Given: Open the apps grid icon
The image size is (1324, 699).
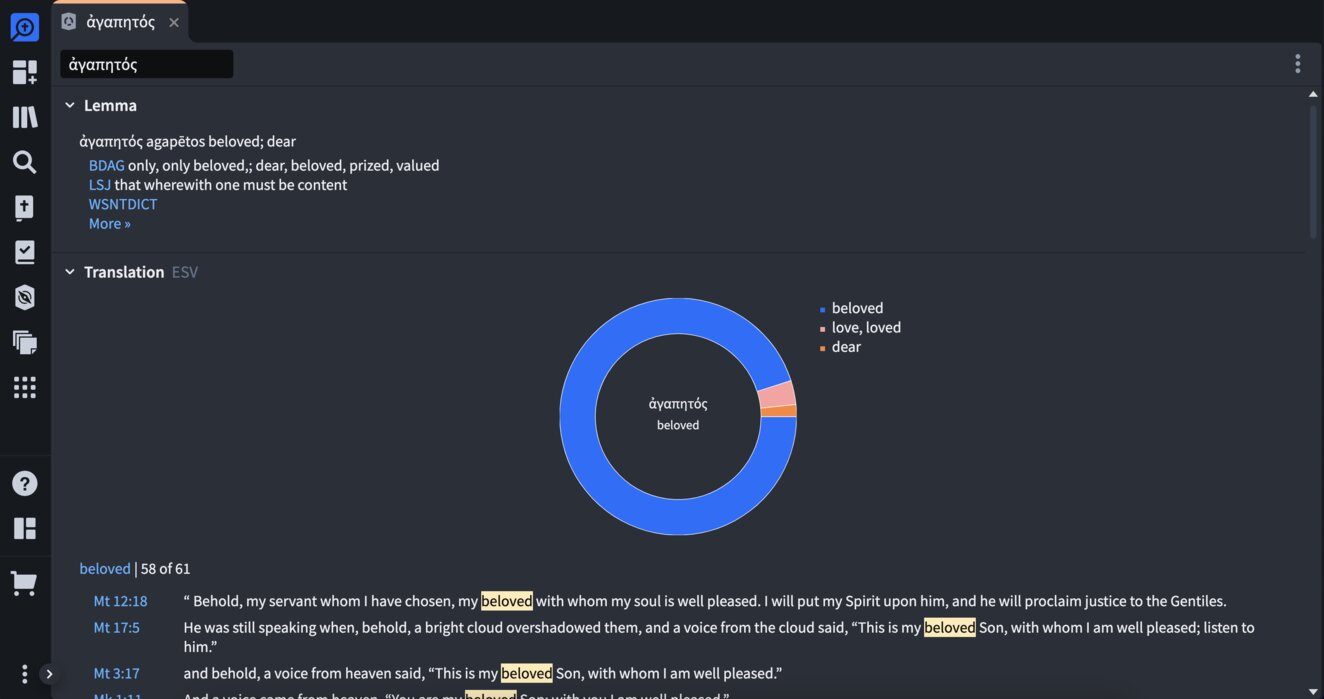Looking at the screenshot, I should coord(24,387).
